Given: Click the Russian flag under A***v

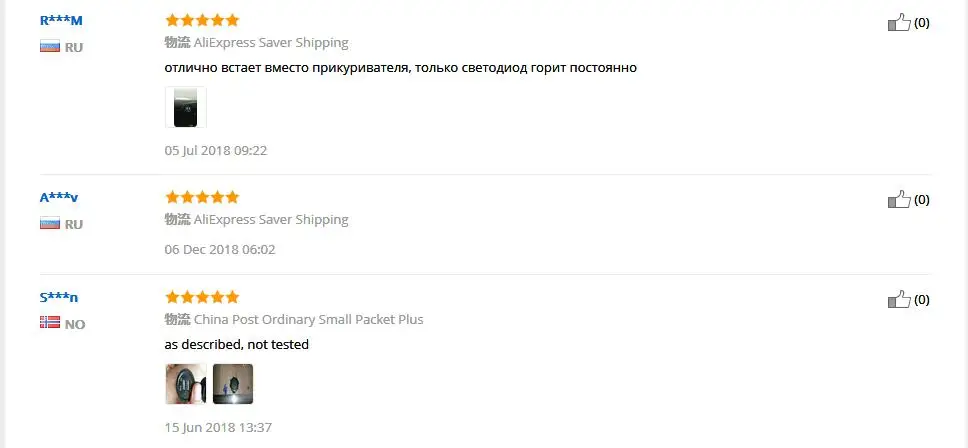Looking at the screenshot, I should (x=50, y=223).
